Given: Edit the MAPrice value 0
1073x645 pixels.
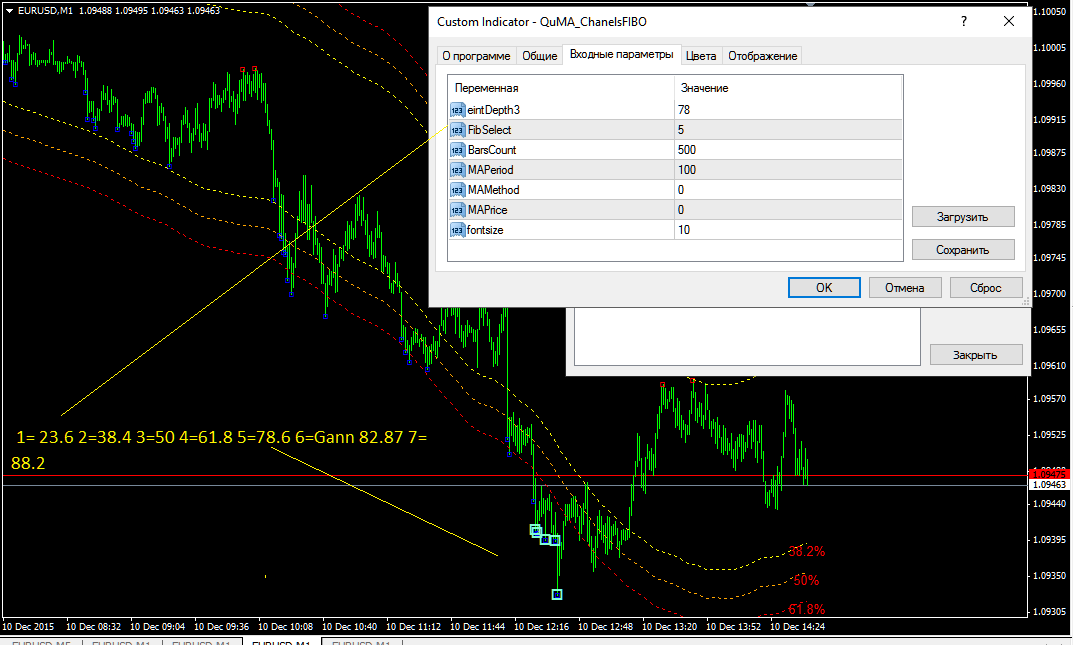Looking at the screenshot, I should coord(788,210).
